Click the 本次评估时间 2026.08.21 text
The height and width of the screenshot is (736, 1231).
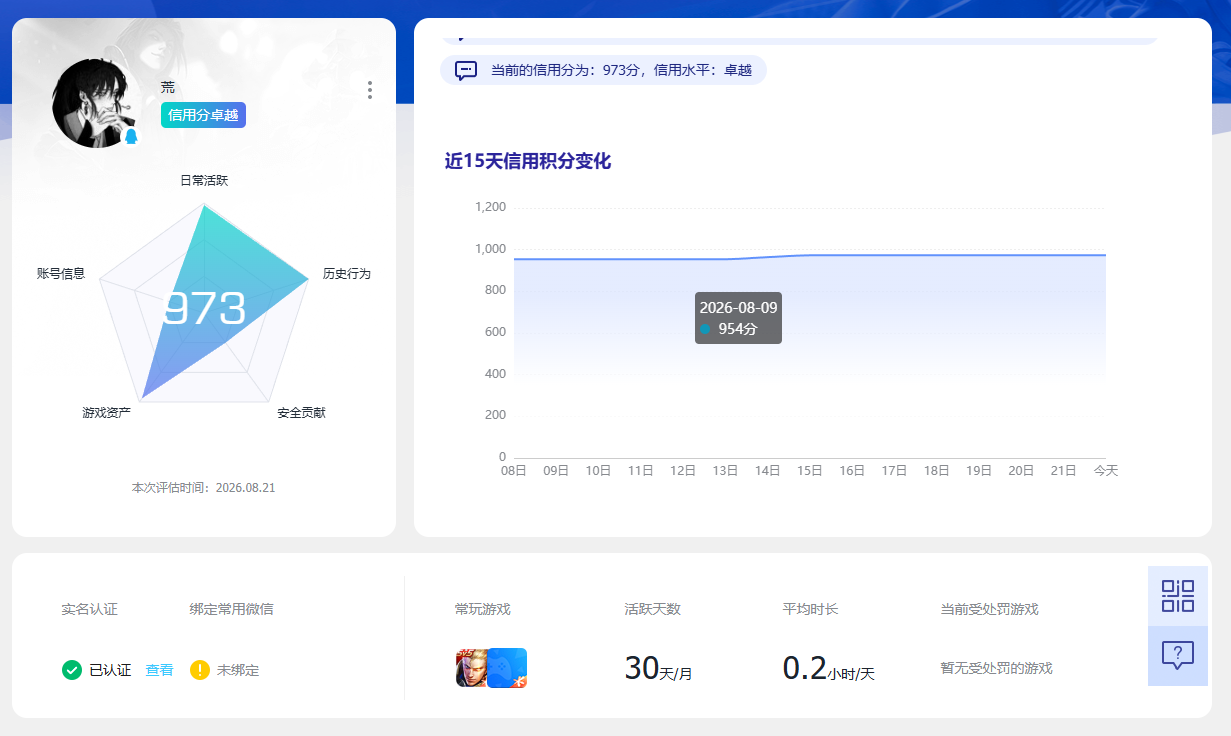pyautogui.click(x=204, y=488)
